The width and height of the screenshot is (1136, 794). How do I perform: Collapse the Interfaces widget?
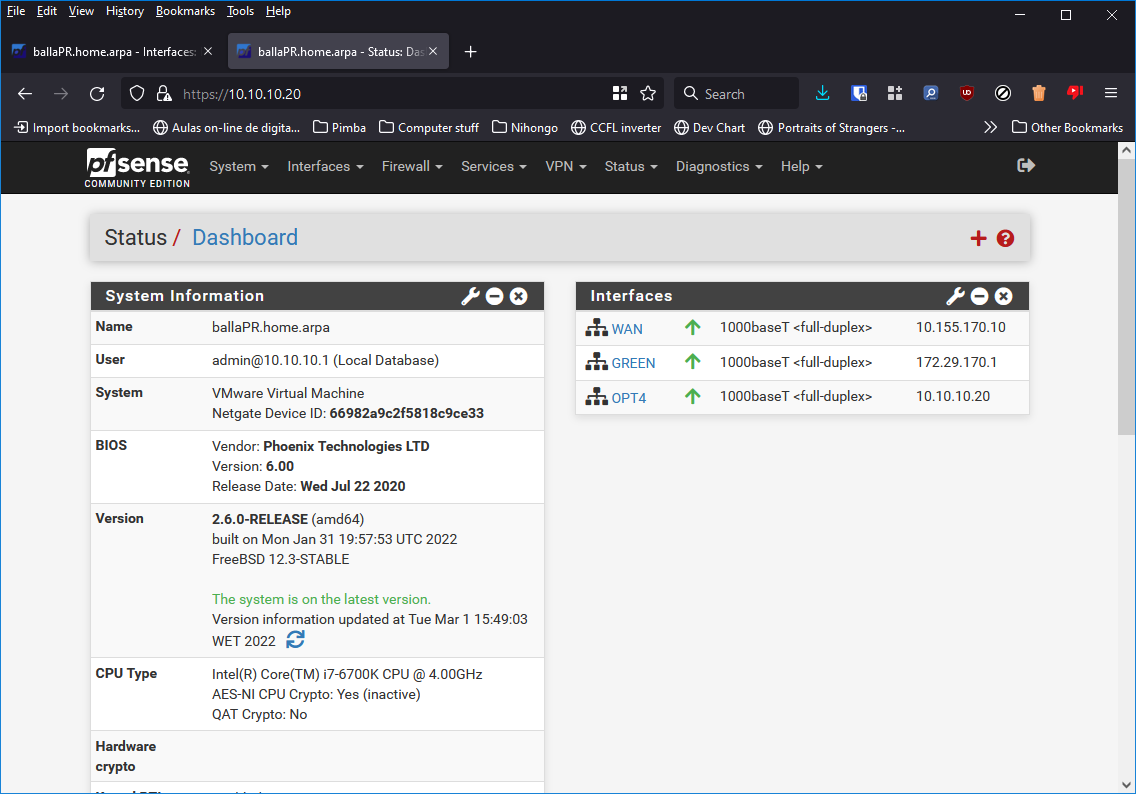[979, 296]
